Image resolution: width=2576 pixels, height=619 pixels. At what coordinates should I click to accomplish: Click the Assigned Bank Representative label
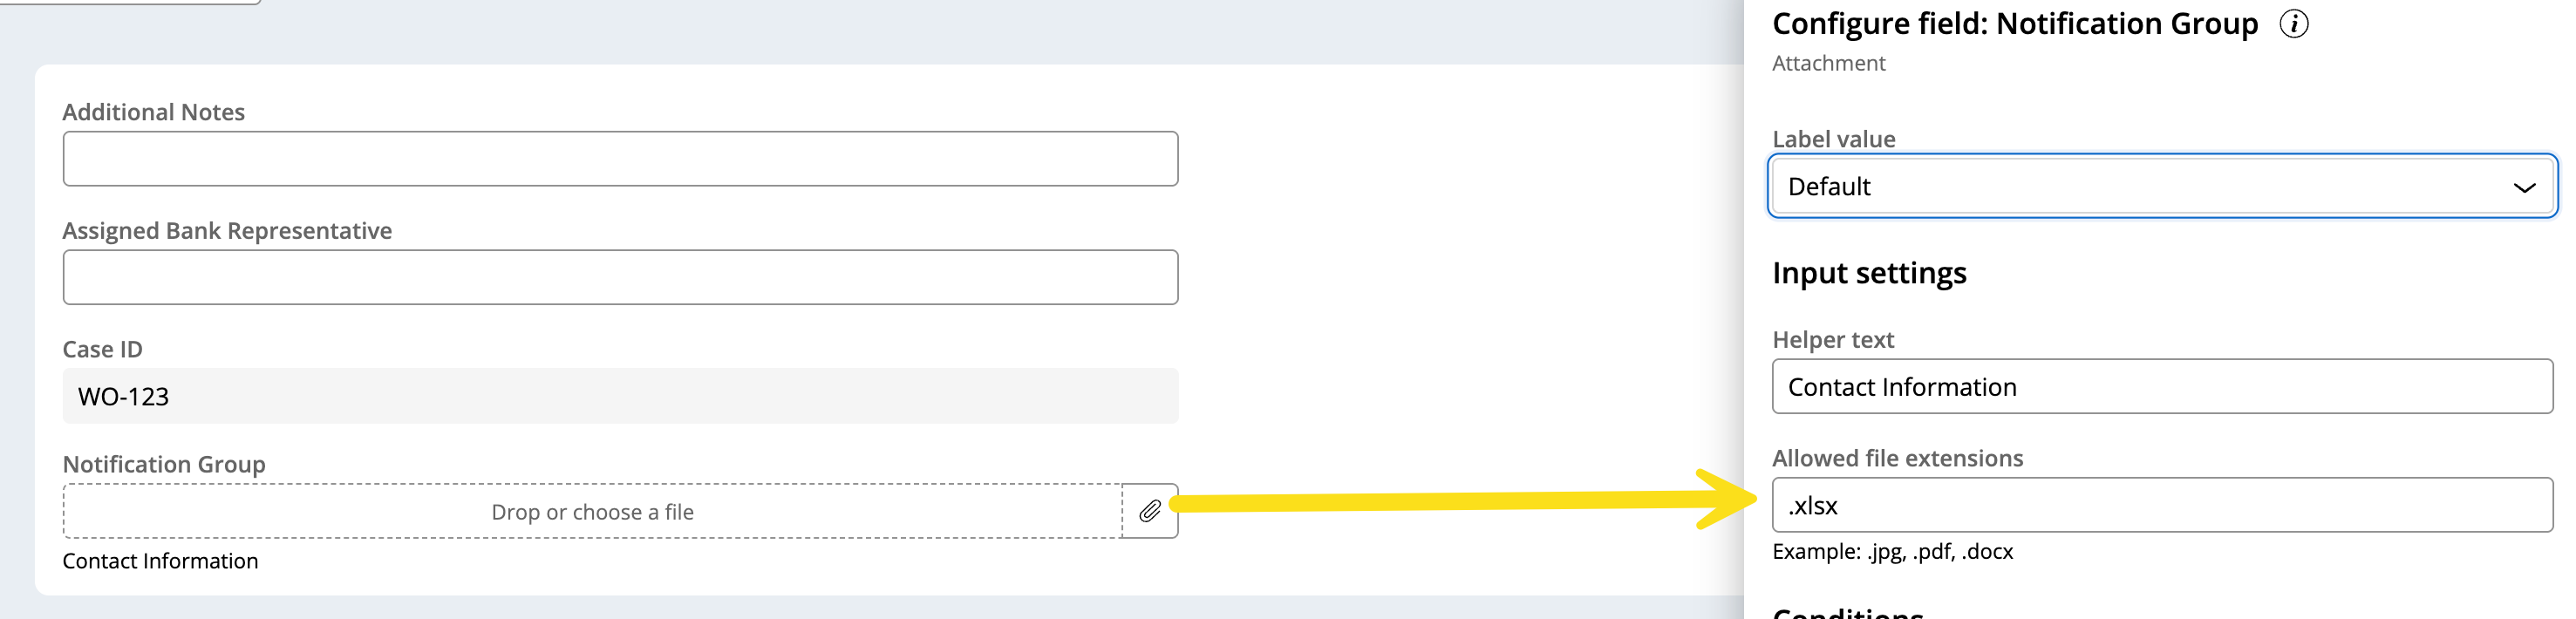click(x=227, y=231)
